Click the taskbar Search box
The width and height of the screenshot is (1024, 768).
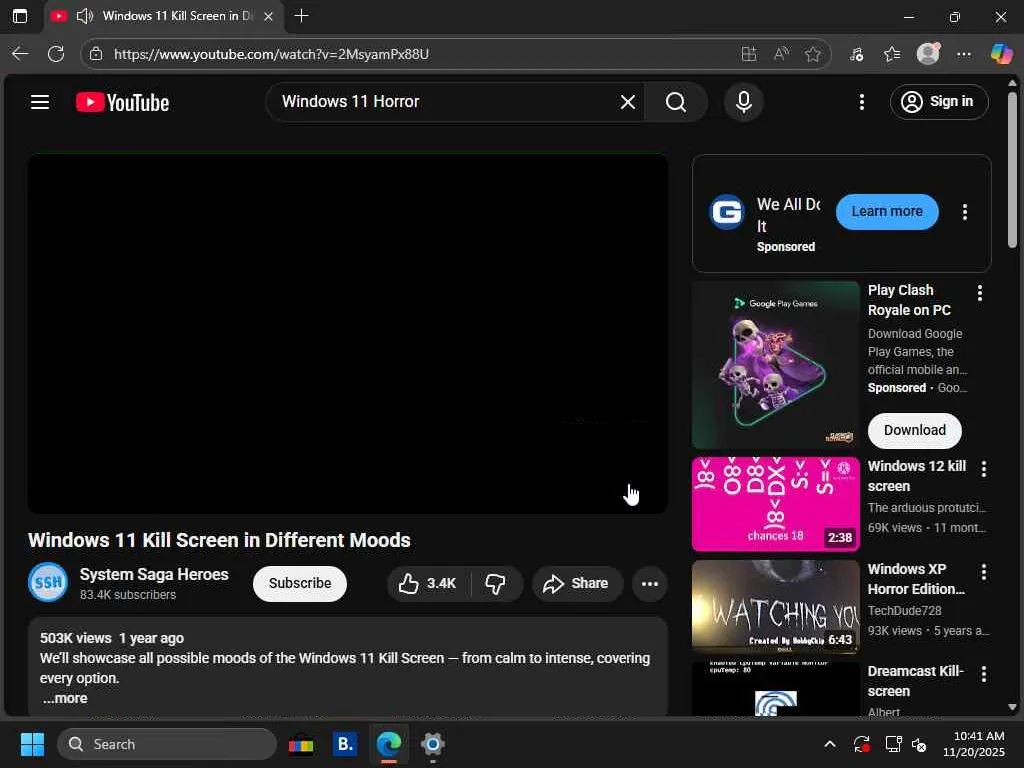tap(167, 744)
